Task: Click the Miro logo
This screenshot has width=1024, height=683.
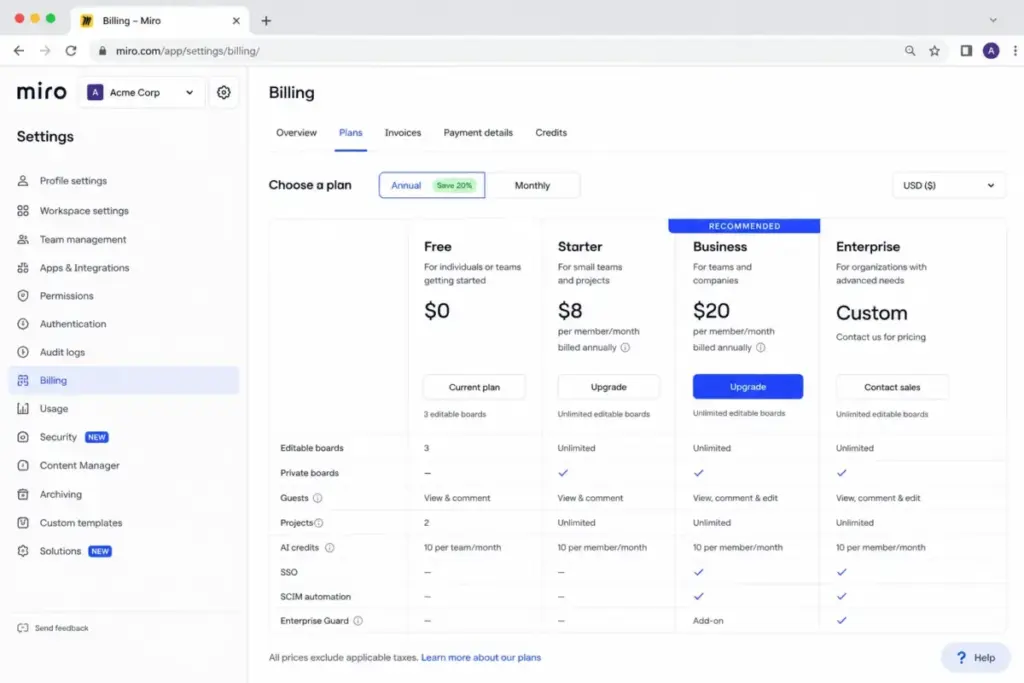Action: click(42, 91)
